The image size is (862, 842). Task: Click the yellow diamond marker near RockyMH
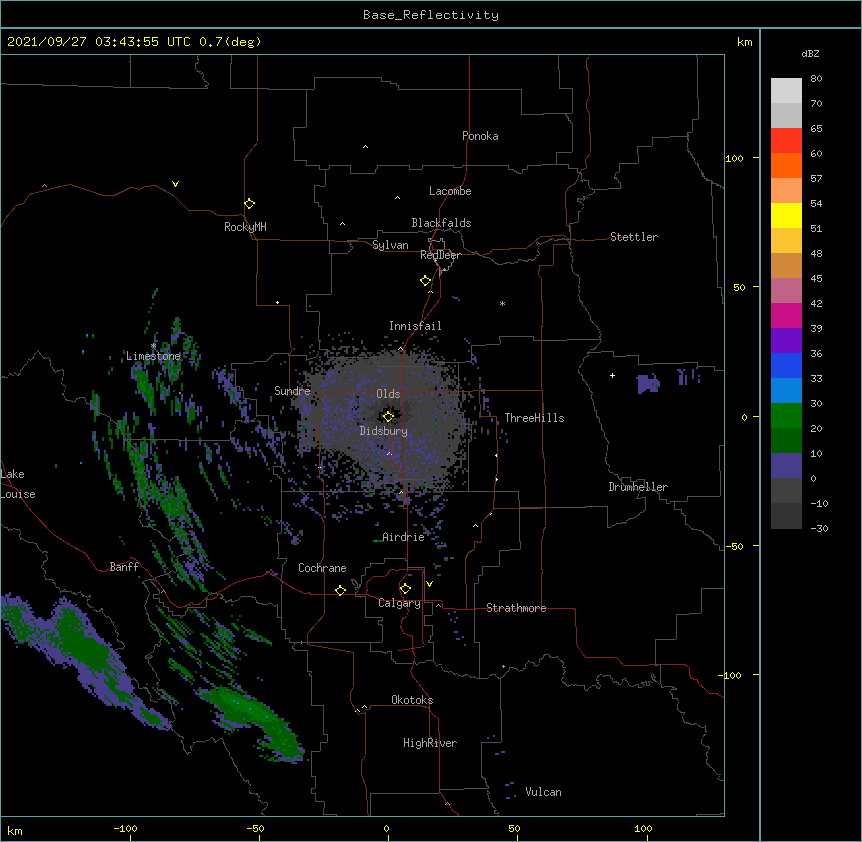coord(249,204)
